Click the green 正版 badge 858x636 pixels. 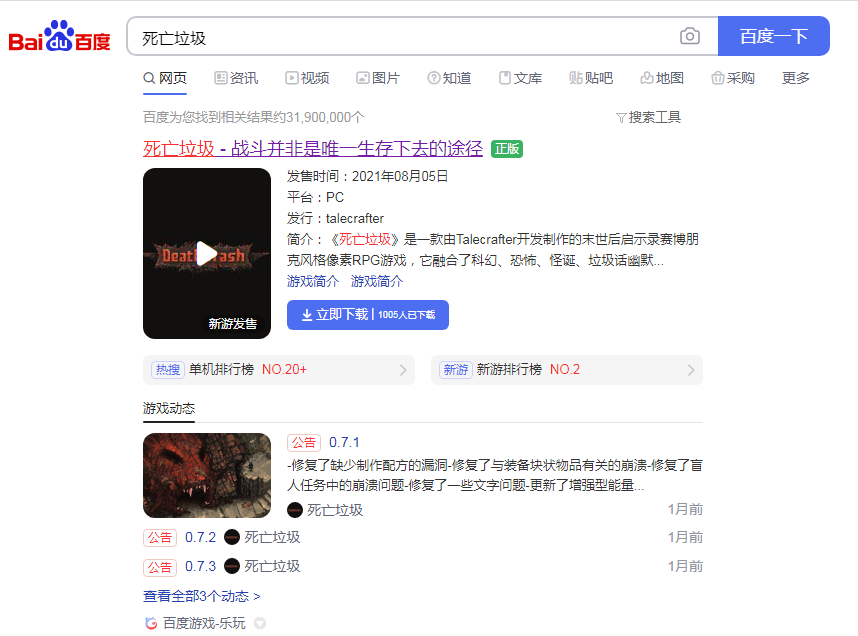pos(507,149)
